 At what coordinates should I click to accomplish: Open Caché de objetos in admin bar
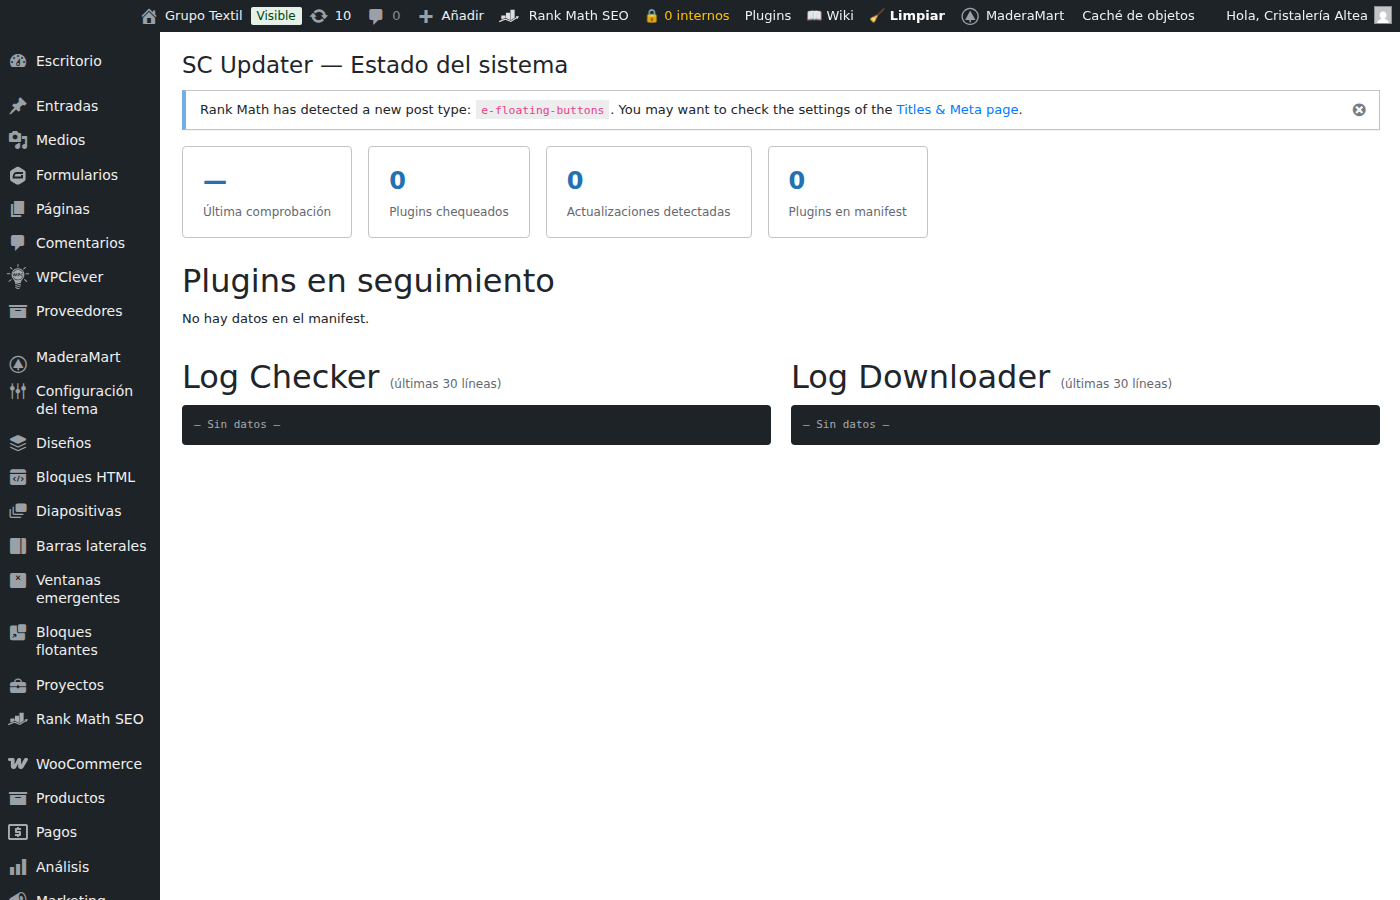(x=1138, y=16)
